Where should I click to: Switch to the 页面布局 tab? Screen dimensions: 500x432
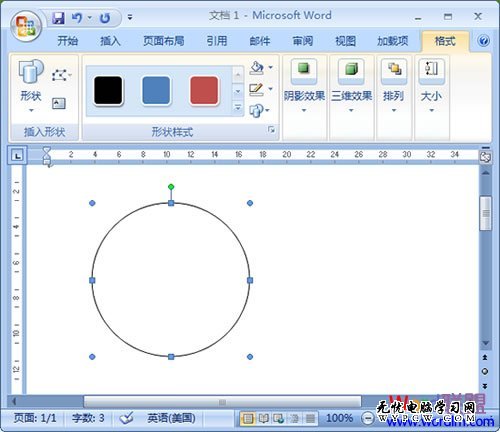click(x=164, y=41)
